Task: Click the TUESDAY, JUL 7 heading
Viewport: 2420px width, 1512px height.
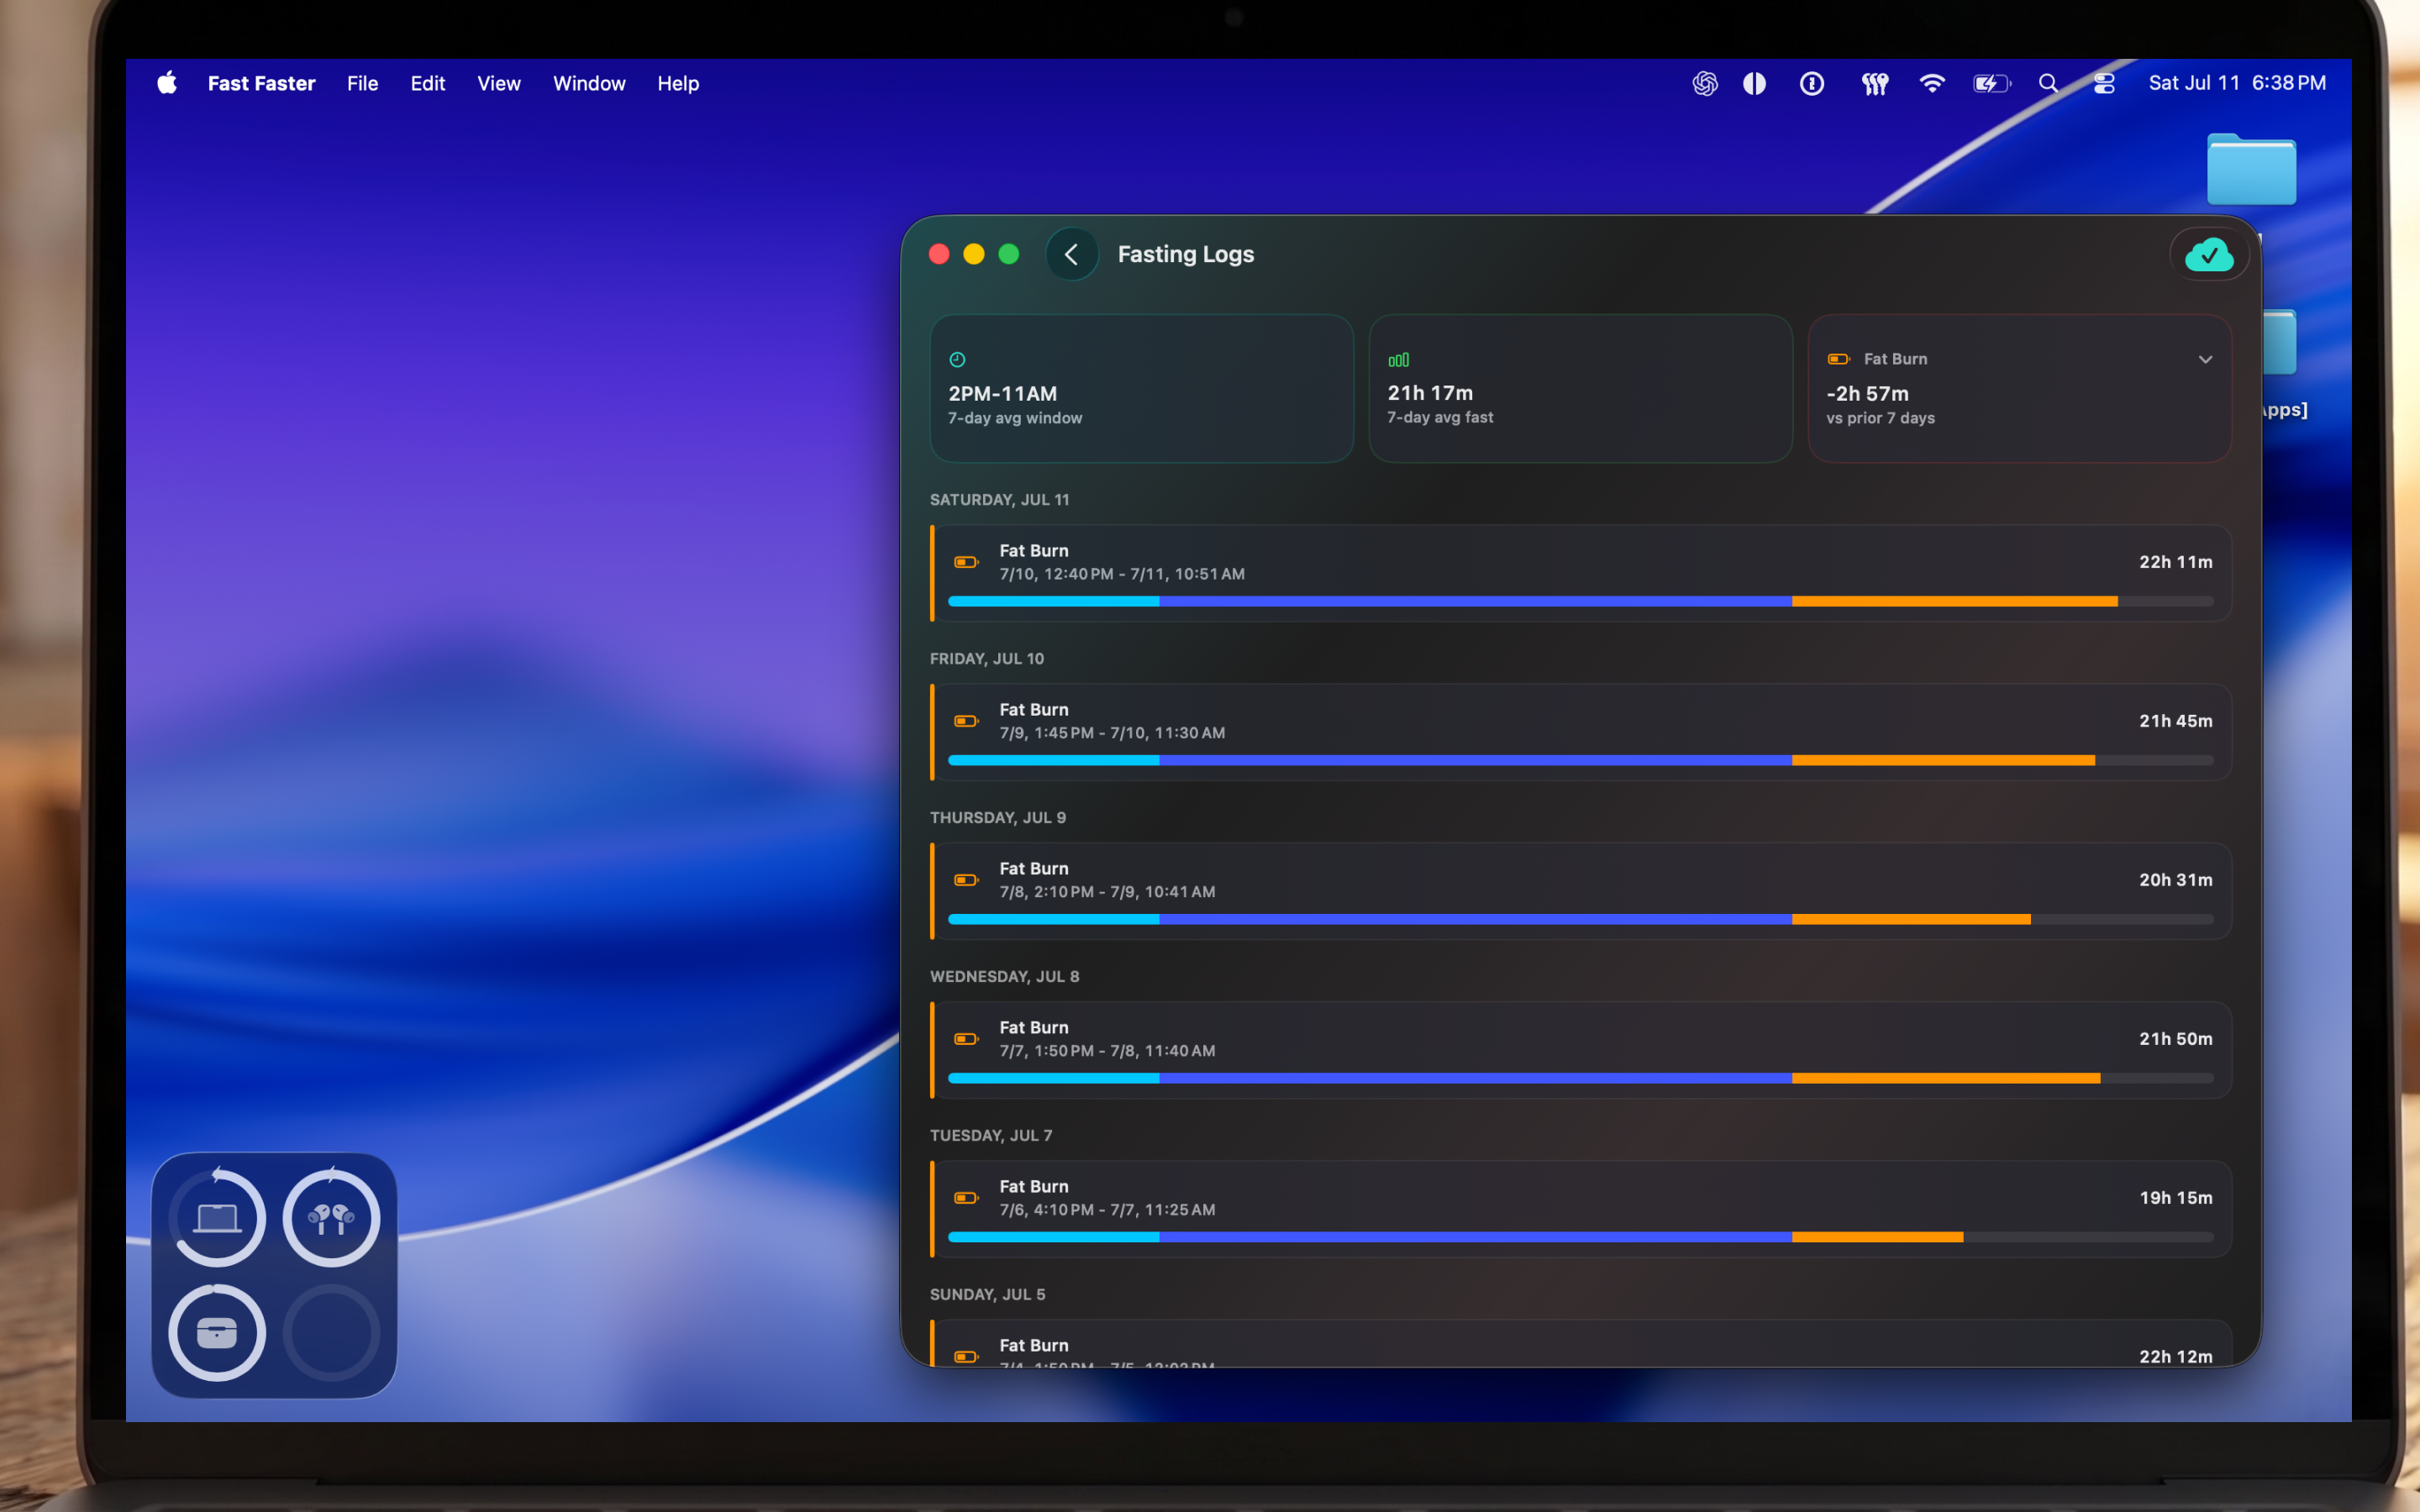Action: (991, 1135)
